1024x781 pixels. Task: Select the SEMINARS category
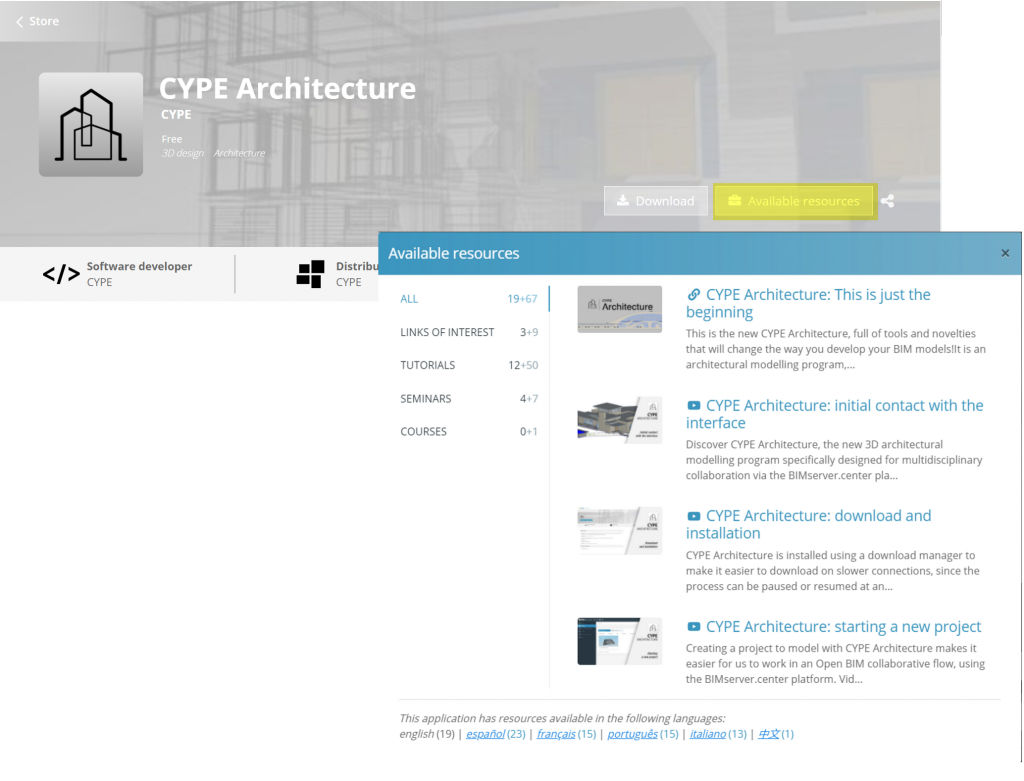coord(469,398)
